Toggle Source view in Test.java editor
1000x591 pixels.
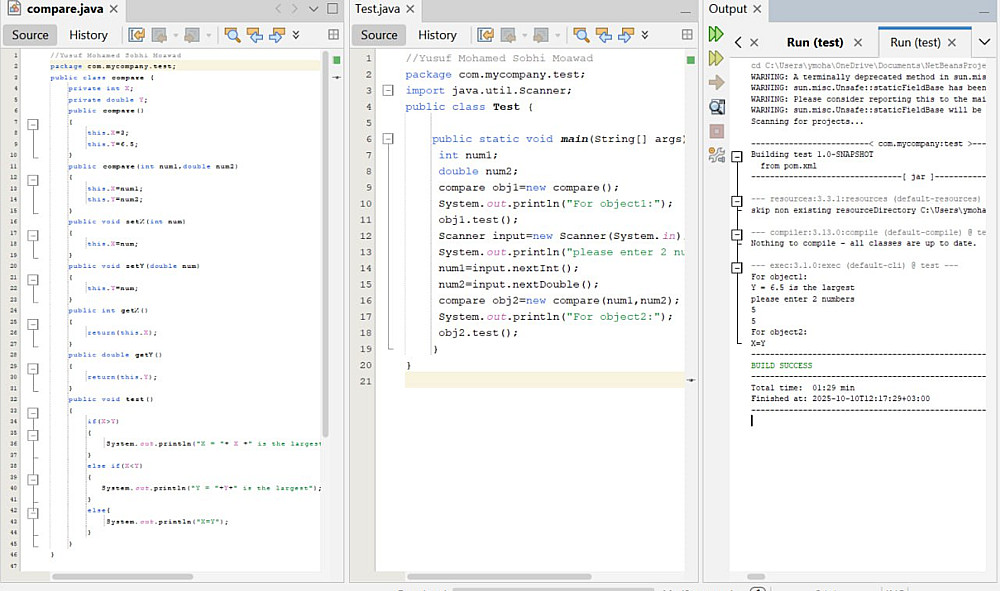[379, 35]
